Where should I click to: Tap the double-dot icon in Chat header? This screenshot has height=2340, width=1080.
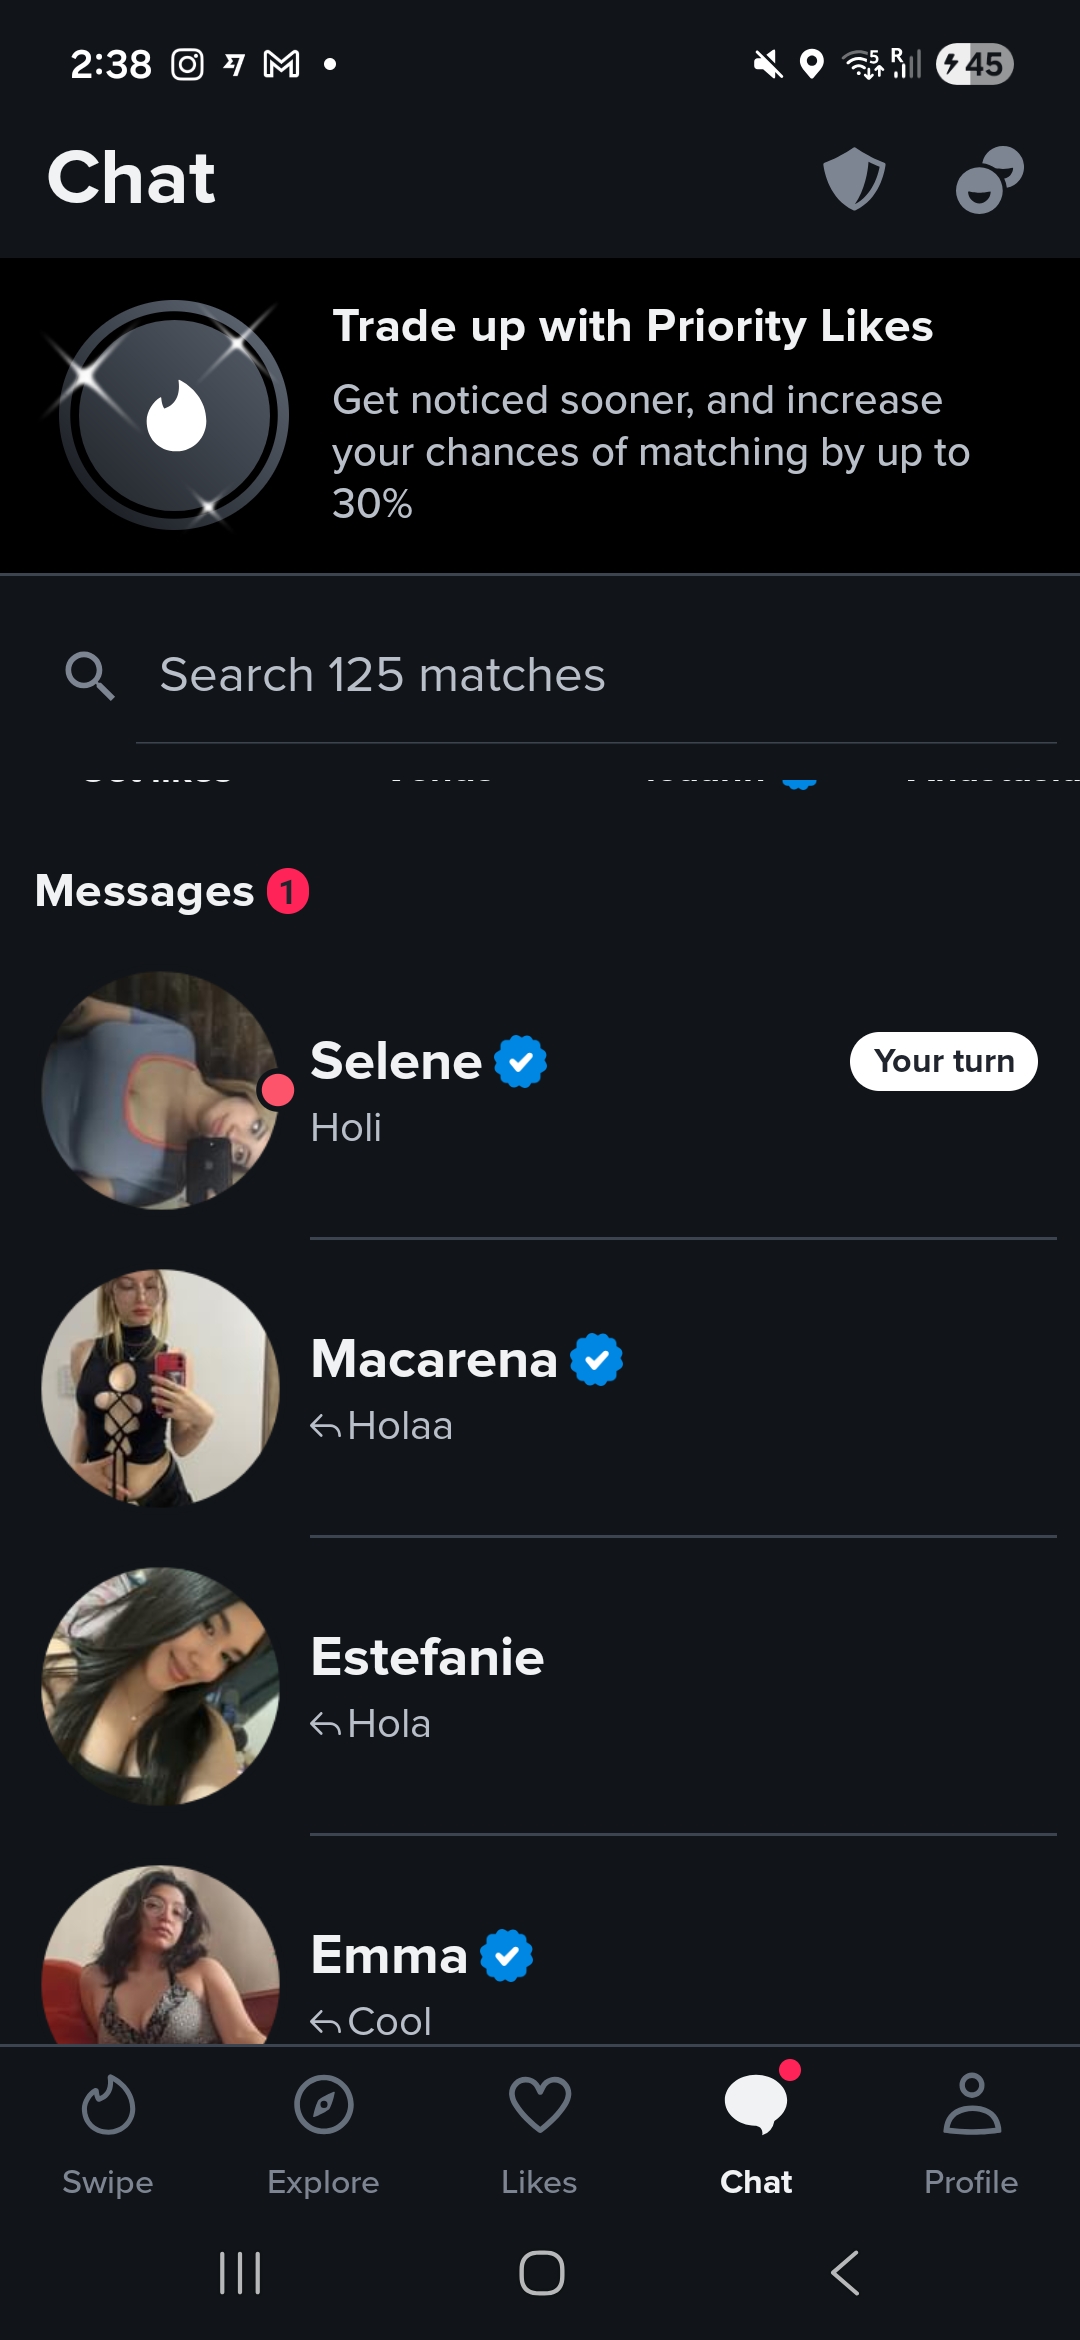click(x=989, y=180)
